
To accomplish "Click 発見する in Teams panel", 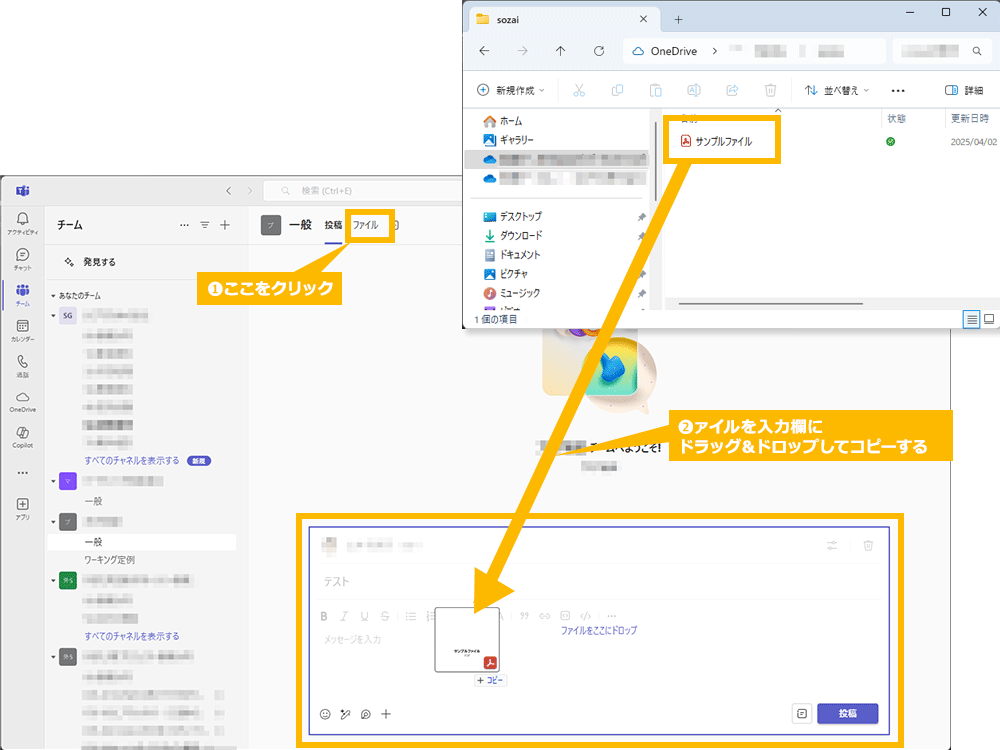I will pos(90,262).
